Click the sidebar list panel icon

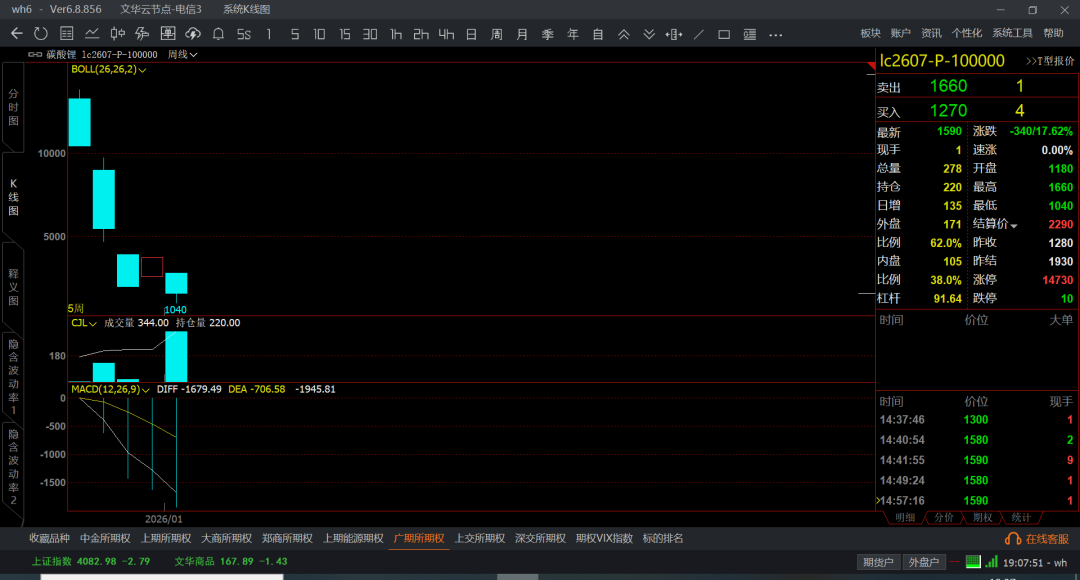749,34
